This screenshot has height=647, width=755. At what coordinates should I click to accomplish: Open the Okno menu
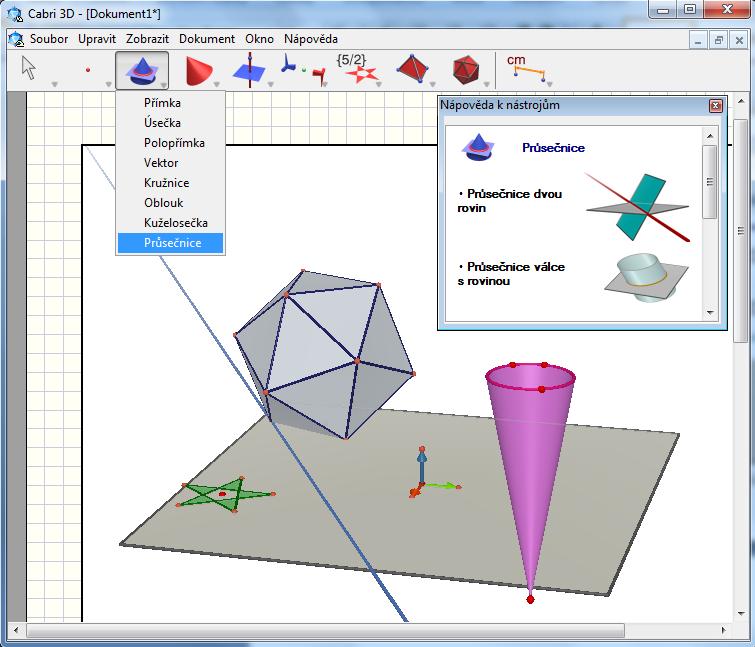(260, 39)
